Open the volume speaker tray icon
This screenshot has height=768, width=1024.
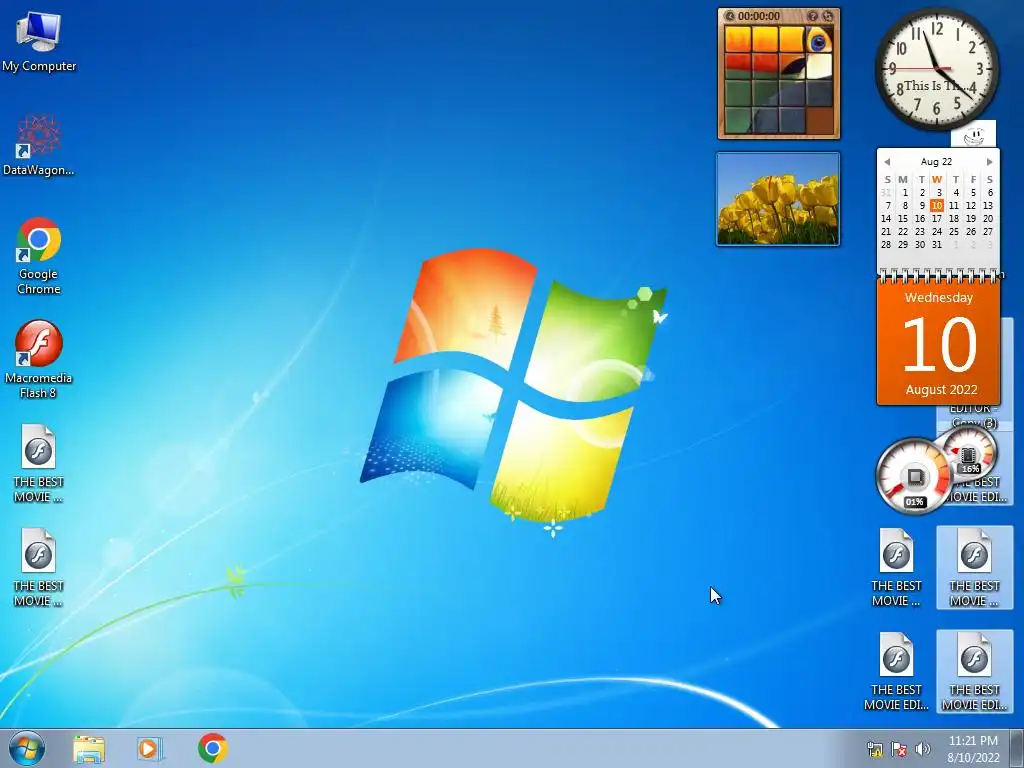coord(923,749)
